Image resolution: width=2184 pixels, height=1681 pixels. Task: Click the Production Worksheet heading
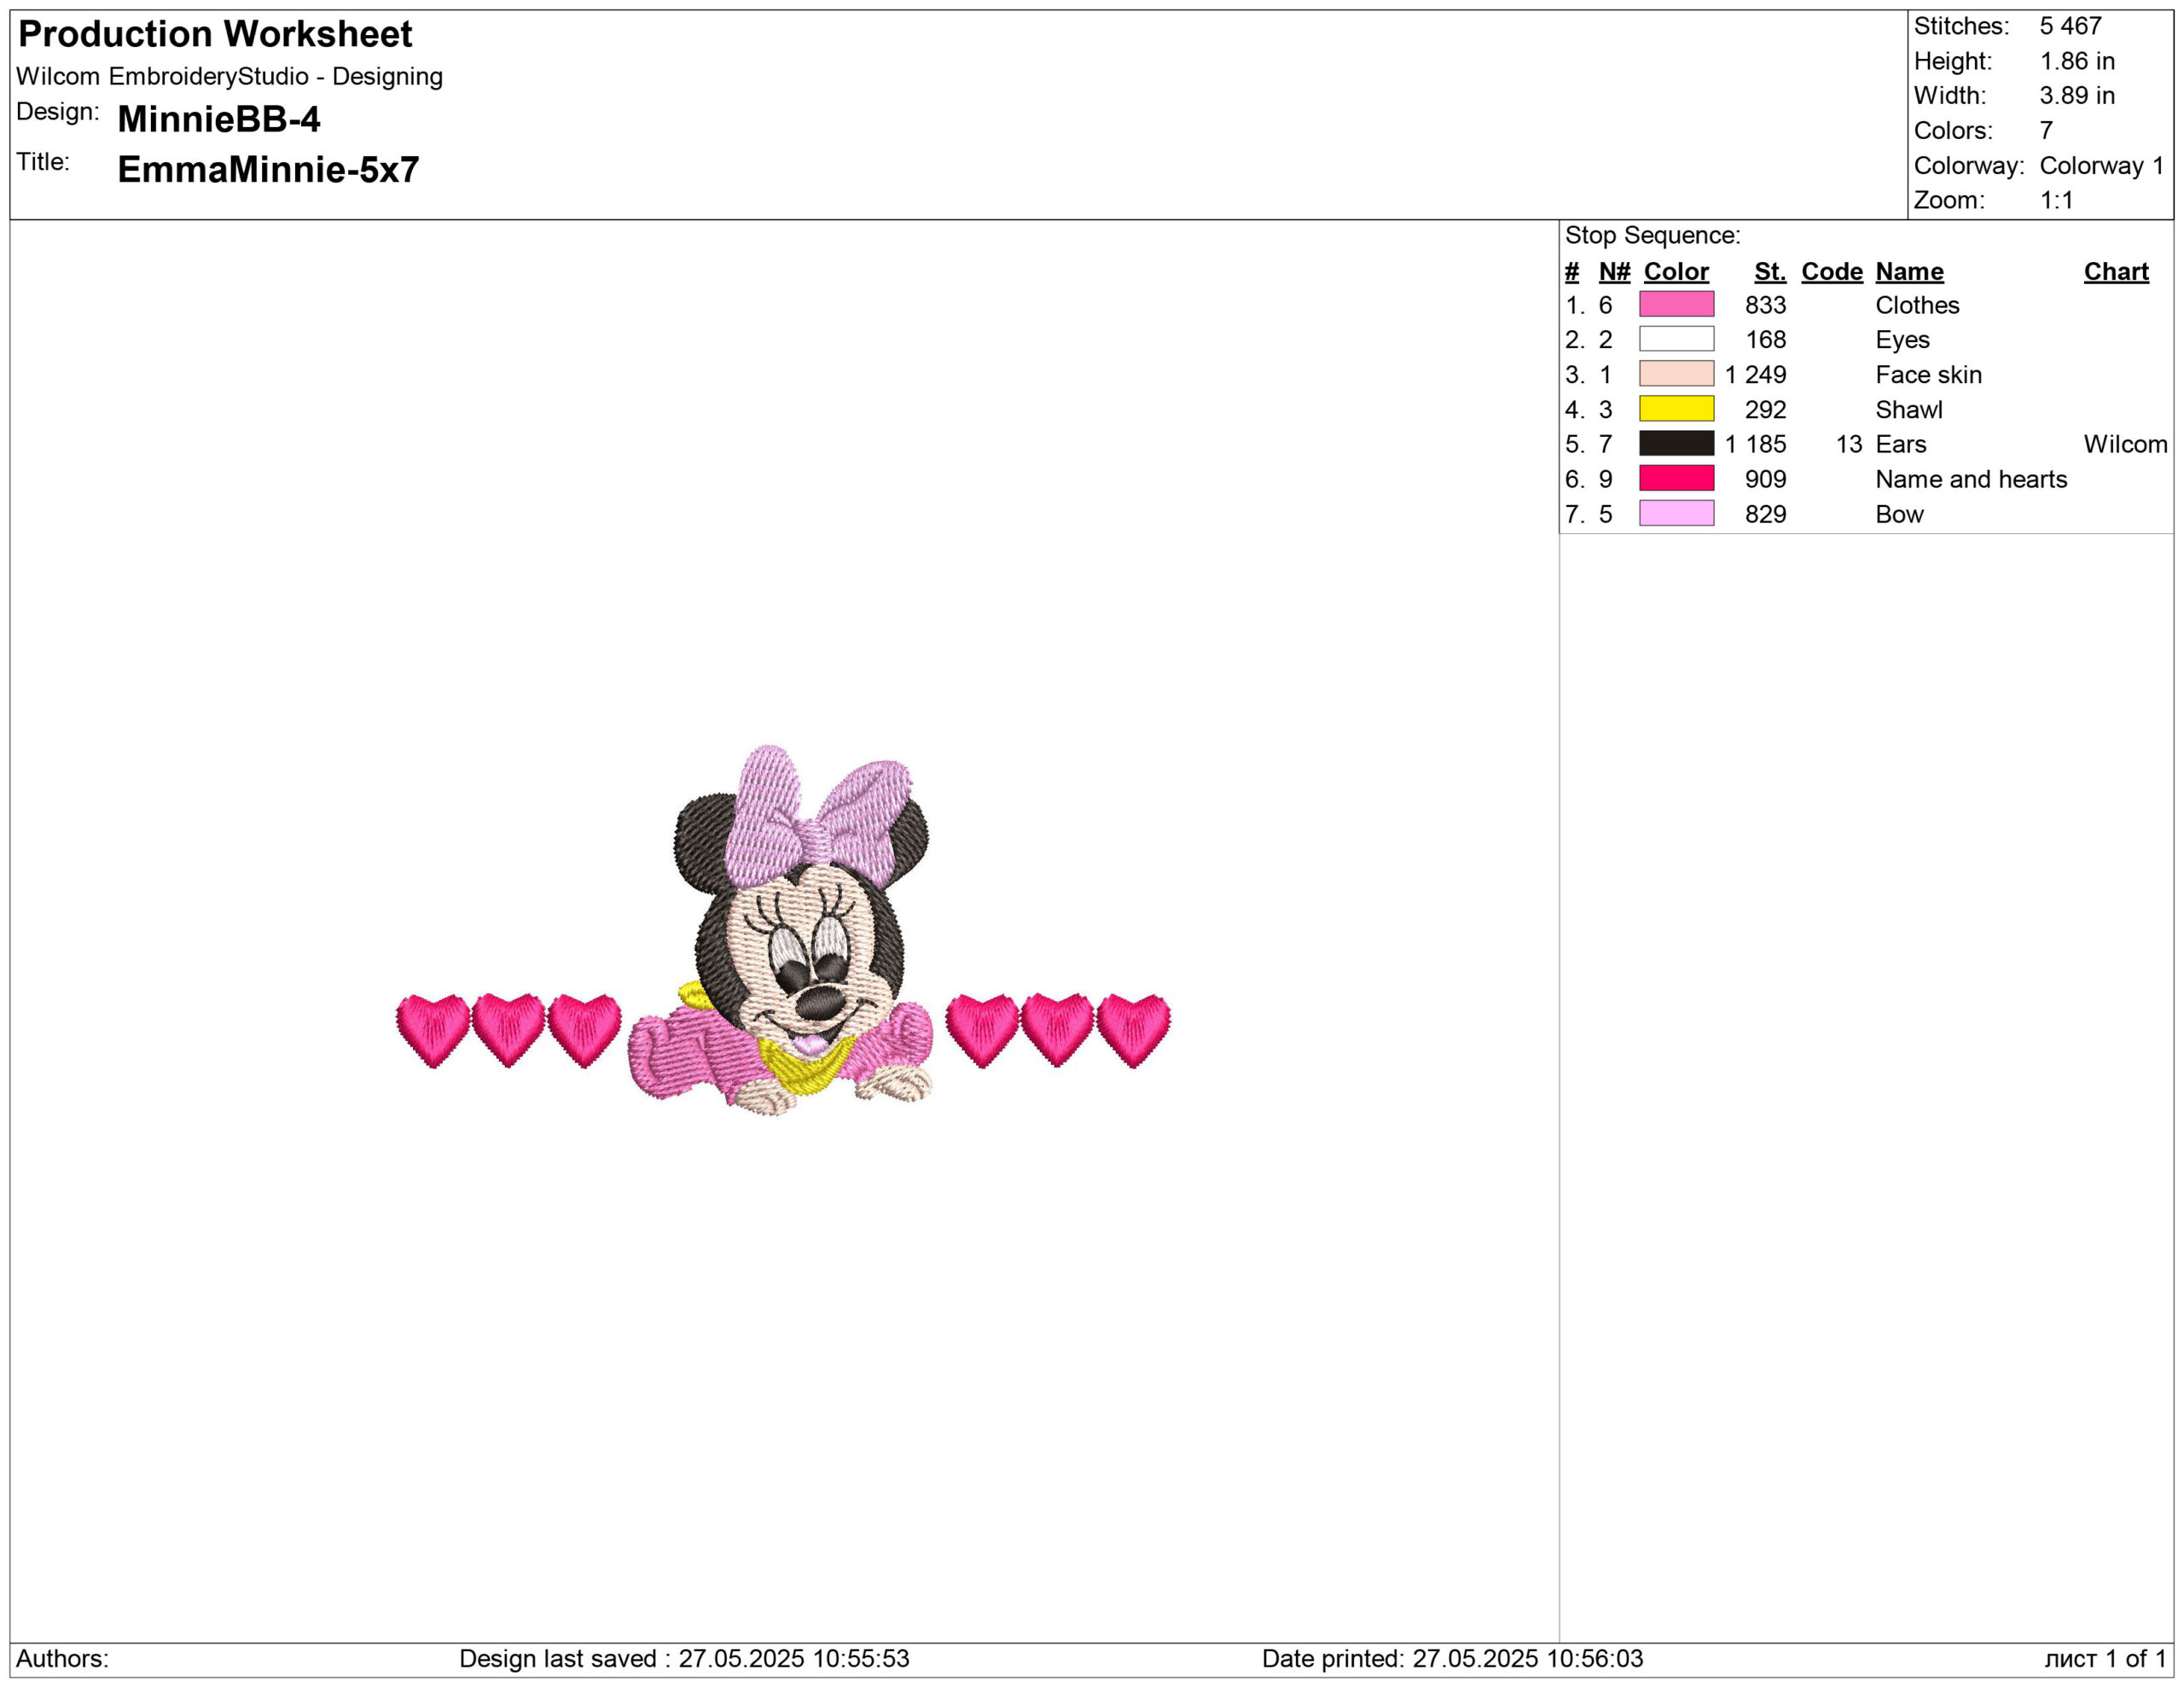click(215, 34)
